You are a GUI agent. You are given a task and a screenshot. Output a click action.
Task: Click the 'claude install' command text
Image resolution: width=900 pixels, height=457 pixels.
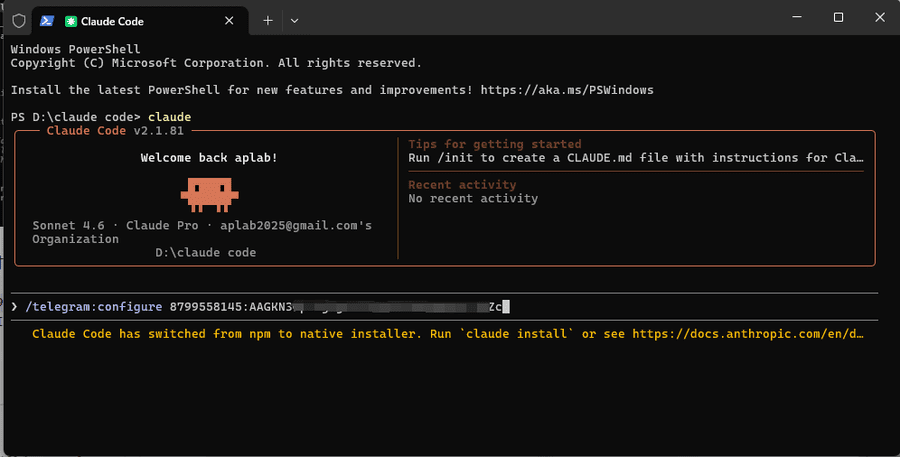(517, 334)
